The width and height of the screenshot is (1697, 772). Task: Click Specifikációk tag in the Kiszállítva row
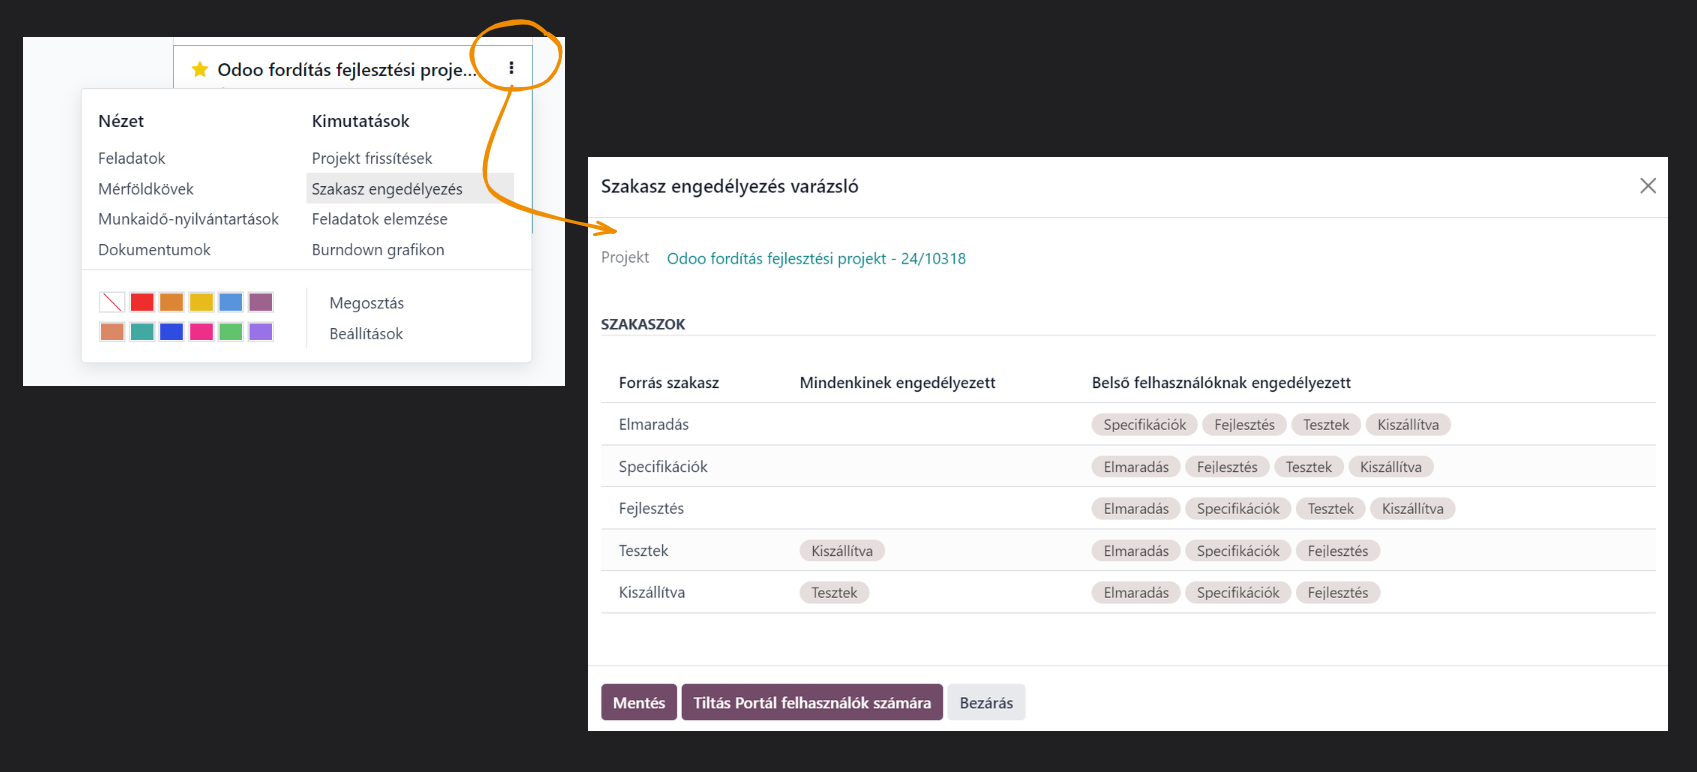(1238, 593)
